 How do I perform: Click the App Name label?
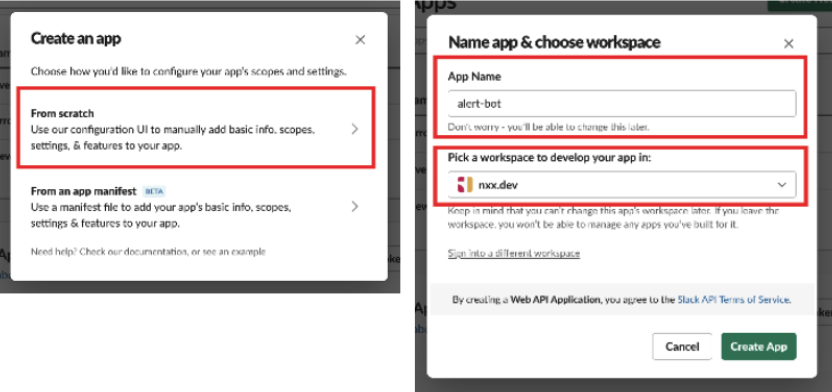click(474, 77)
